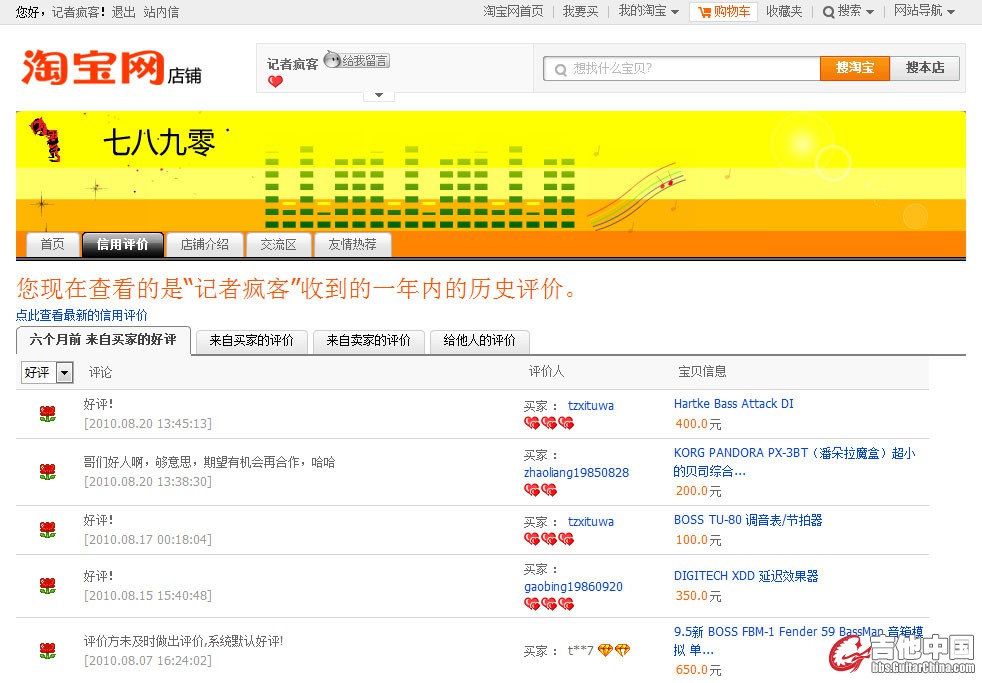Select the 信用评价 tab
This screenshot has width=982, height=683.
click(x=123, y=245)
